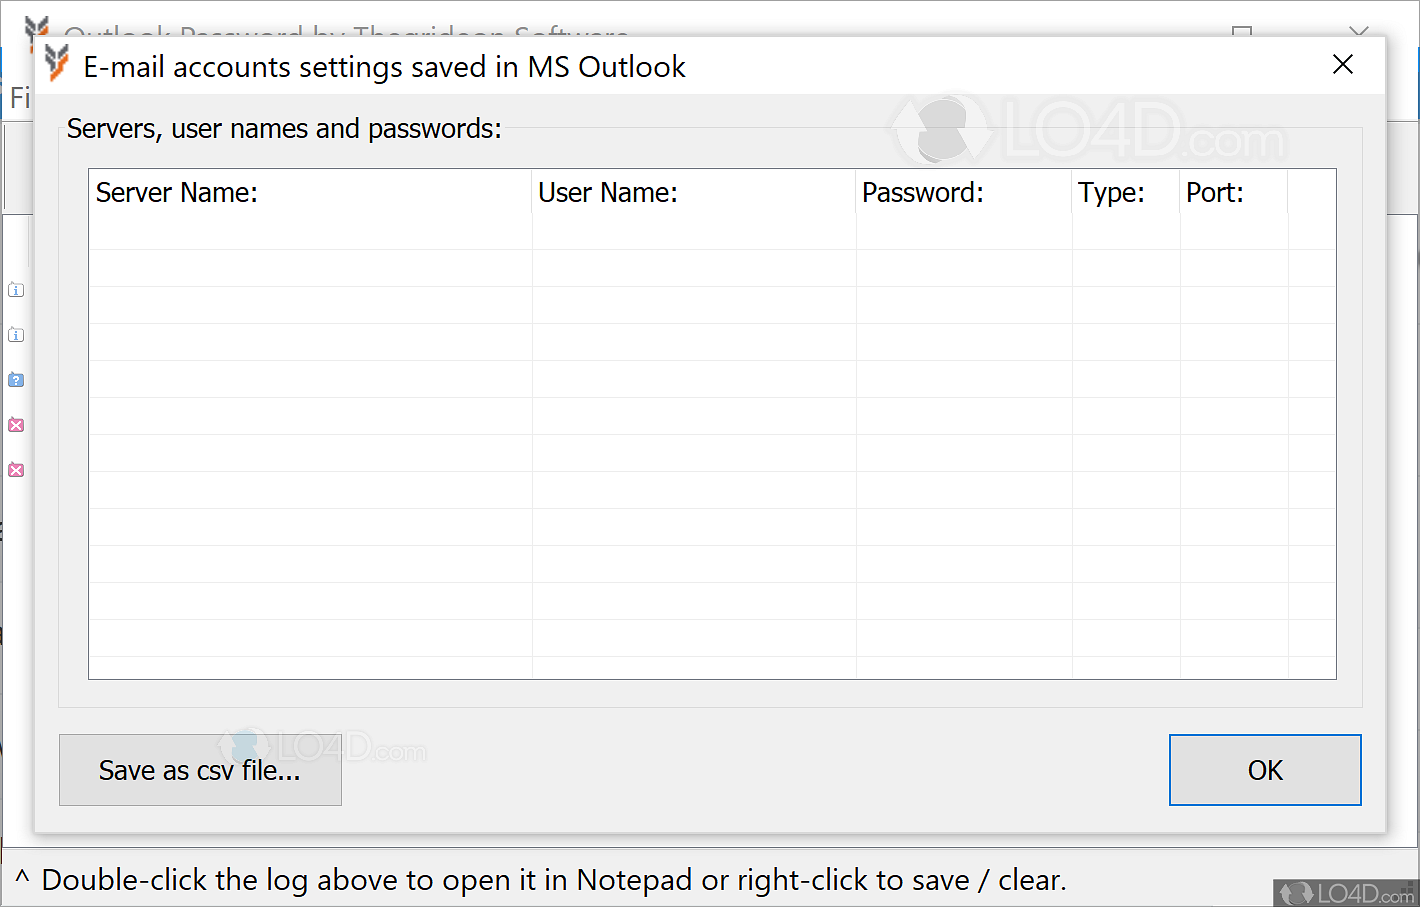Click the app icon on main window title bar
The width and height of the screenshot is (1420, 907).
point(36,30)
